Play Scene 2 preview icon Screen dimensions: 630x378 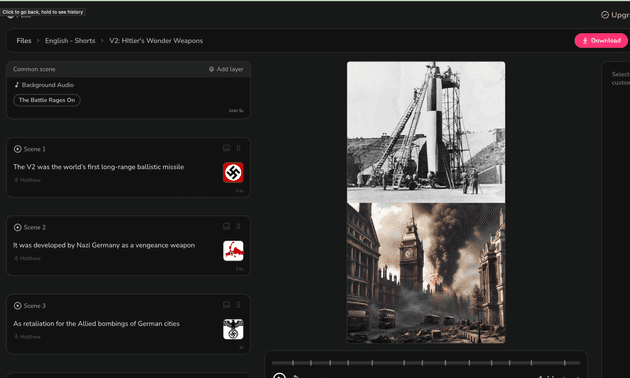point(17,227)
